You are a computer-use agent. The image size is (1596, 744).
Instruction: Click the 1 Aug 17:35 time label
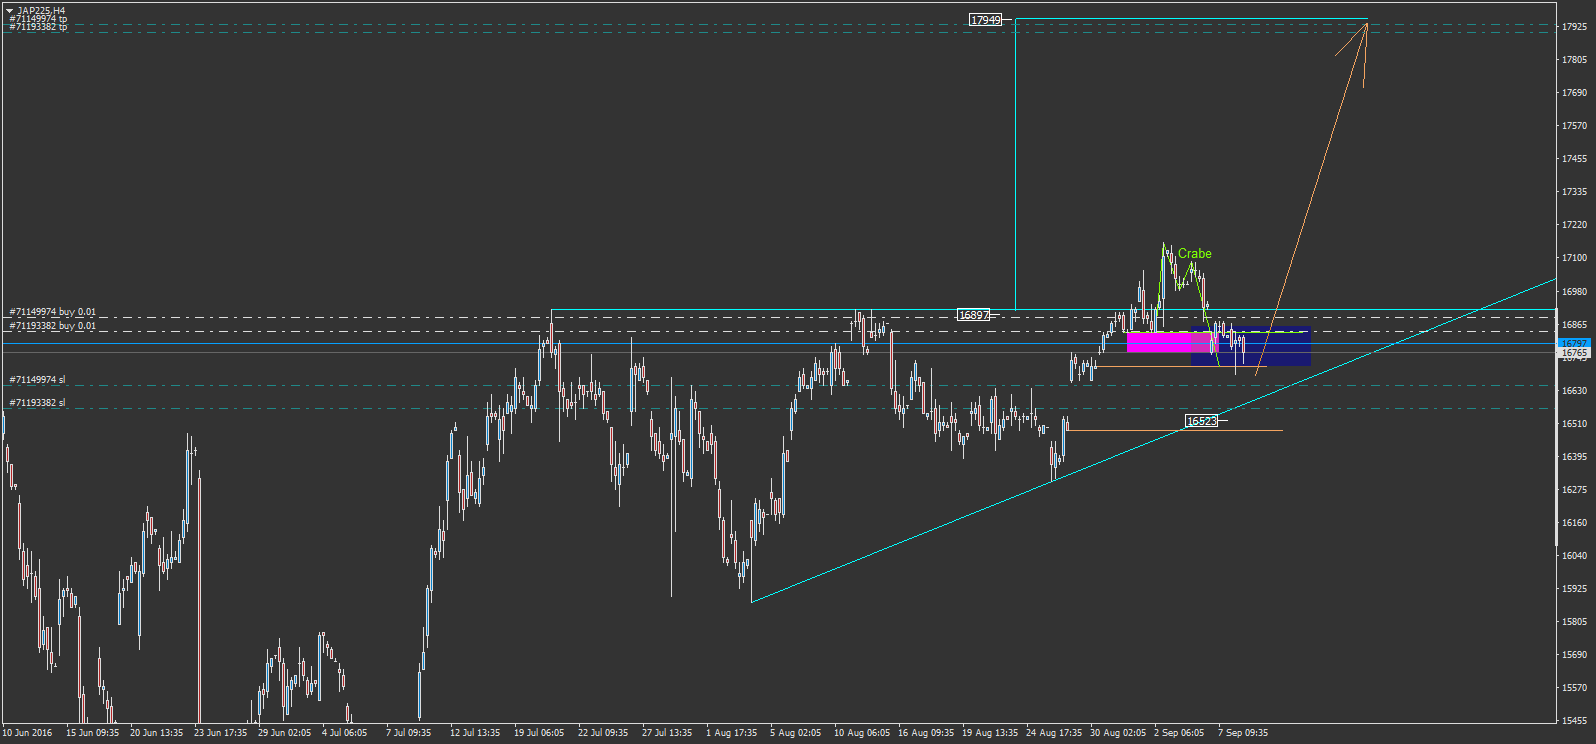pos(731,733)
